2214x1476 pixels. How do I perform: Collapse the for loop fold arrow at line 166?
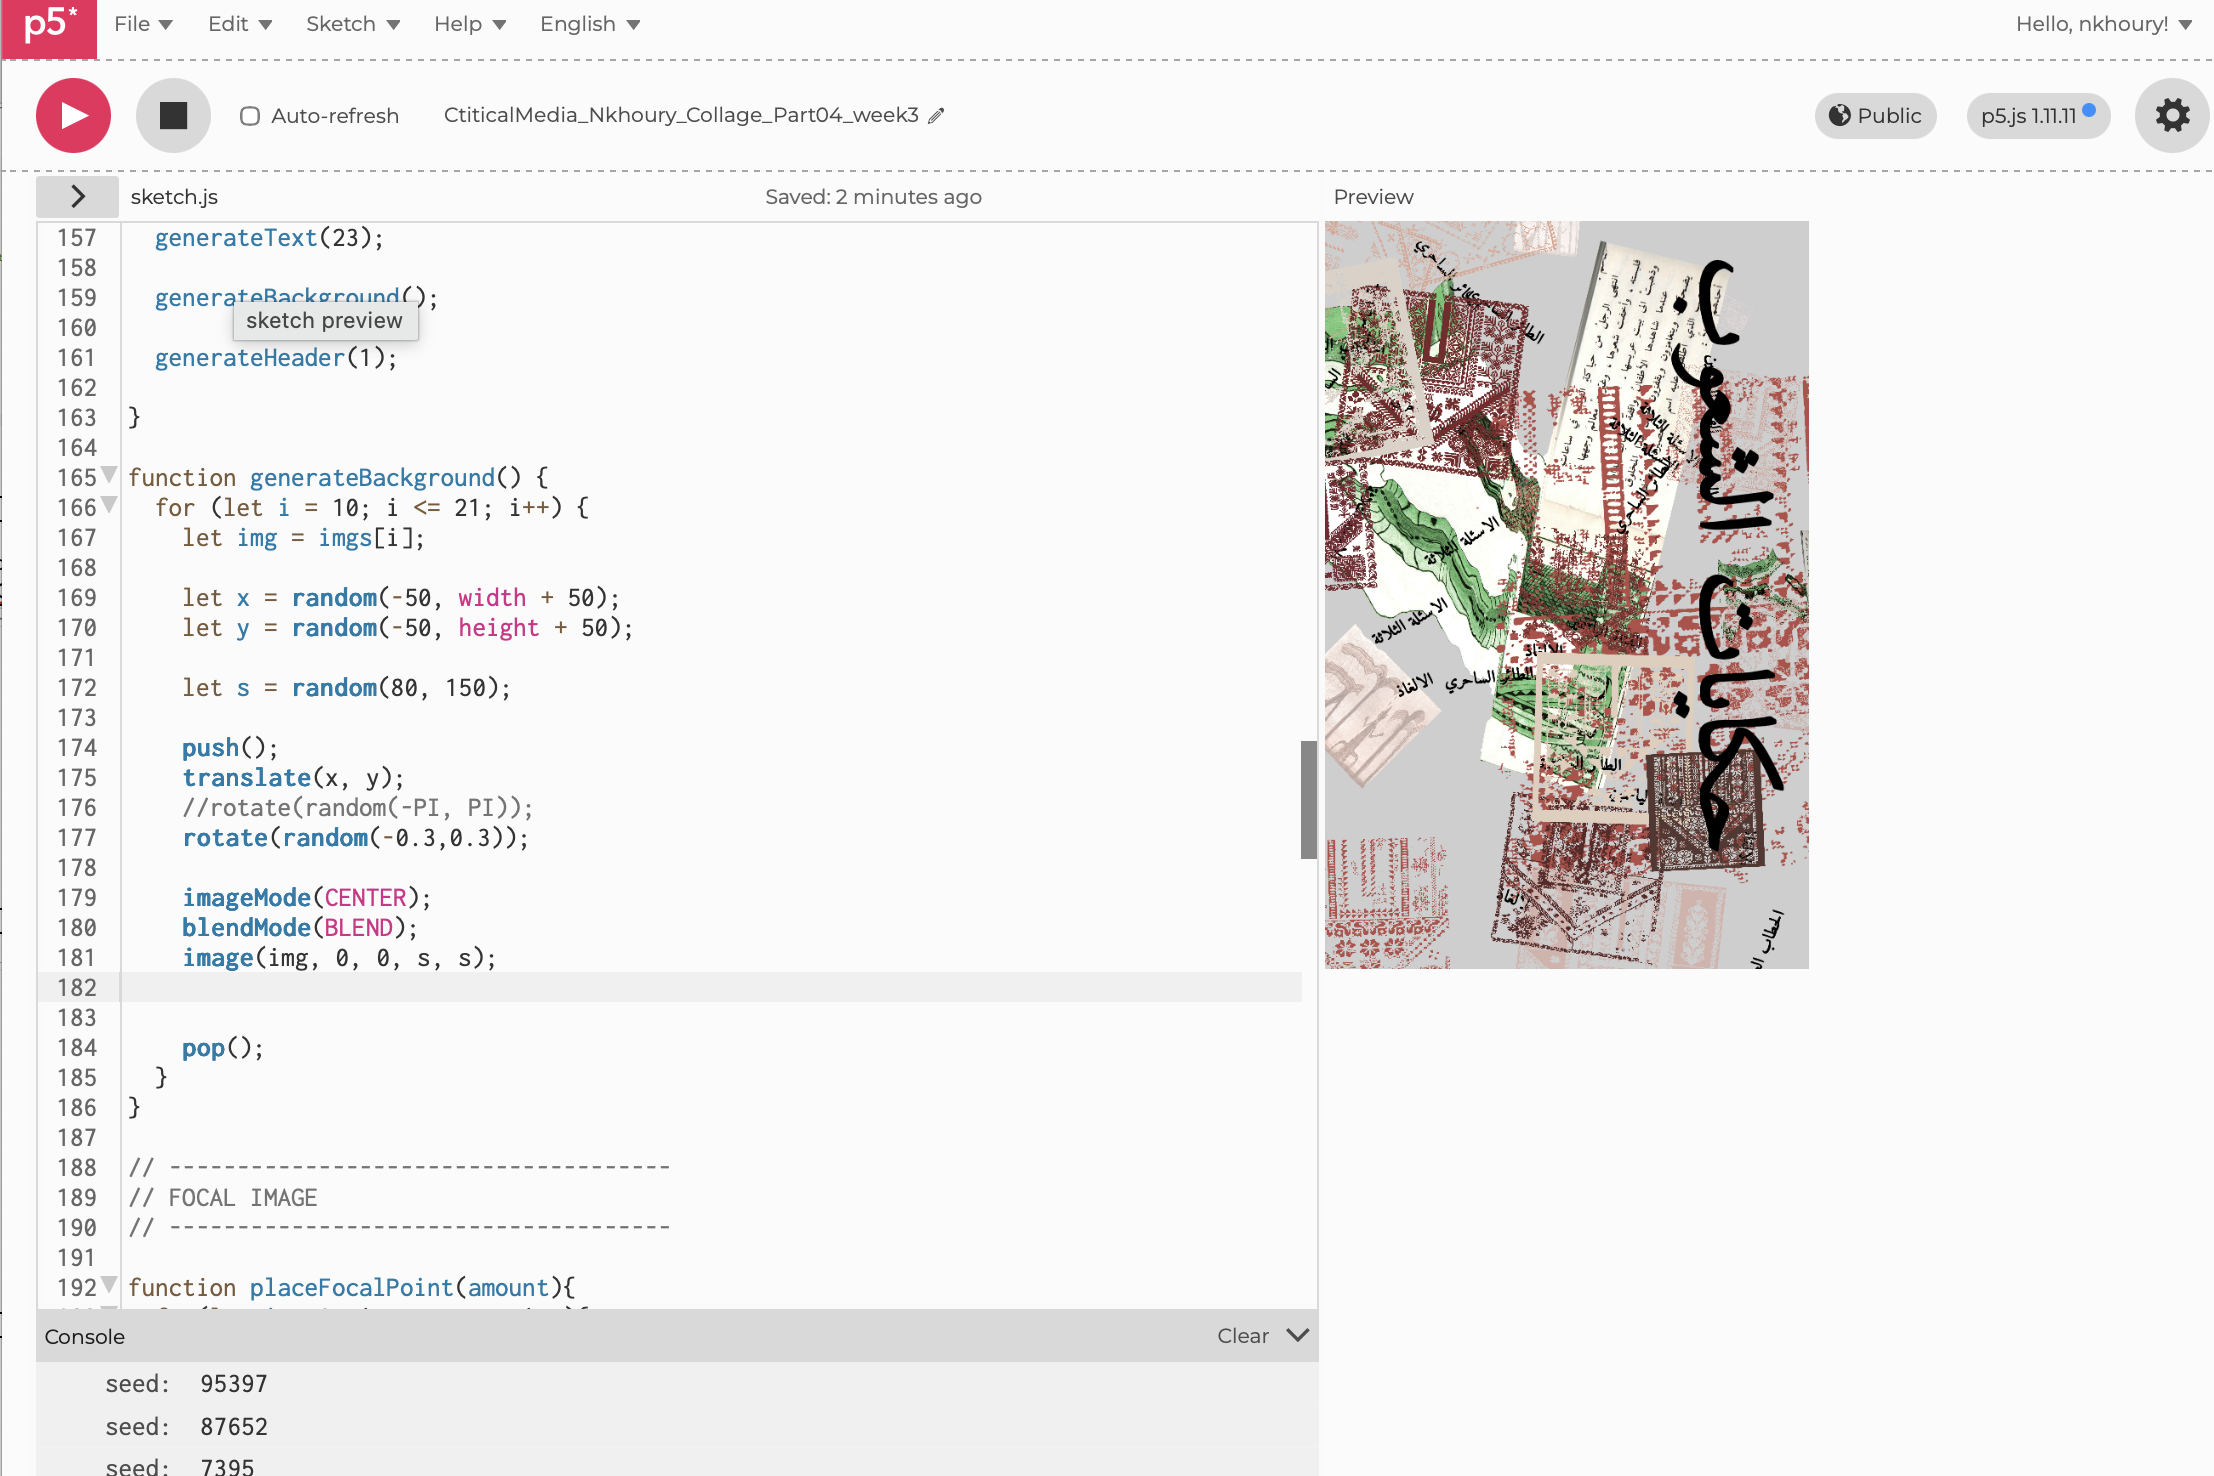[x=109, y=504]
